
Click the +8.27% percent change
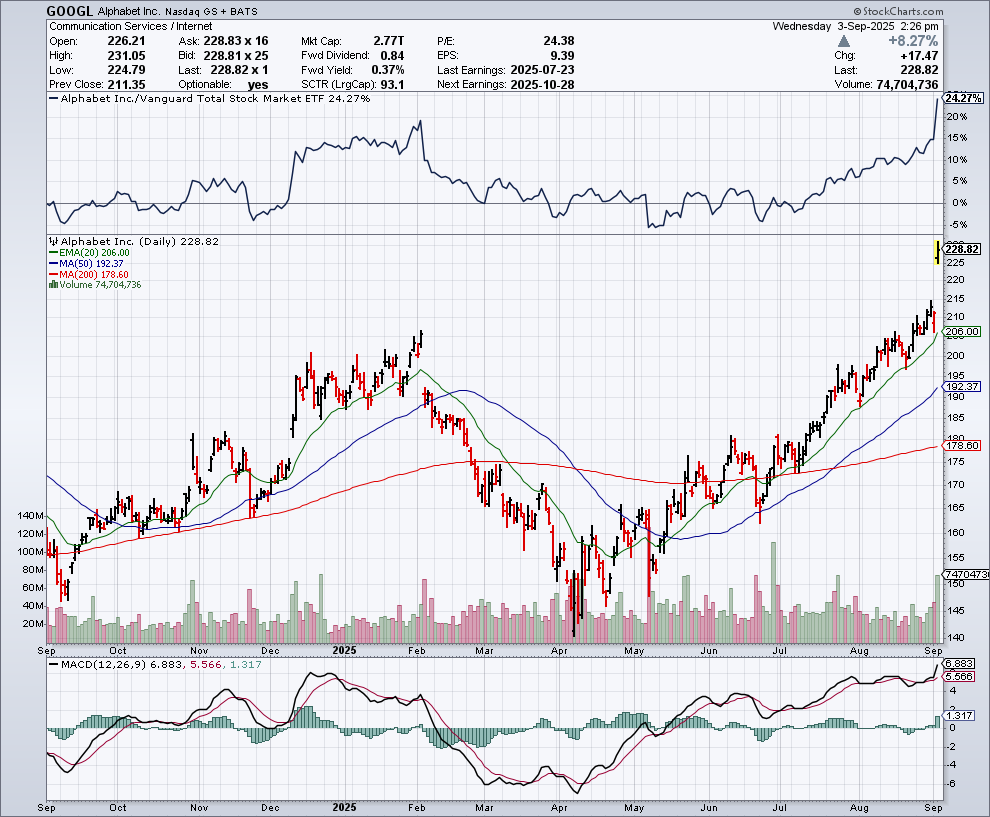coord(913,41)
